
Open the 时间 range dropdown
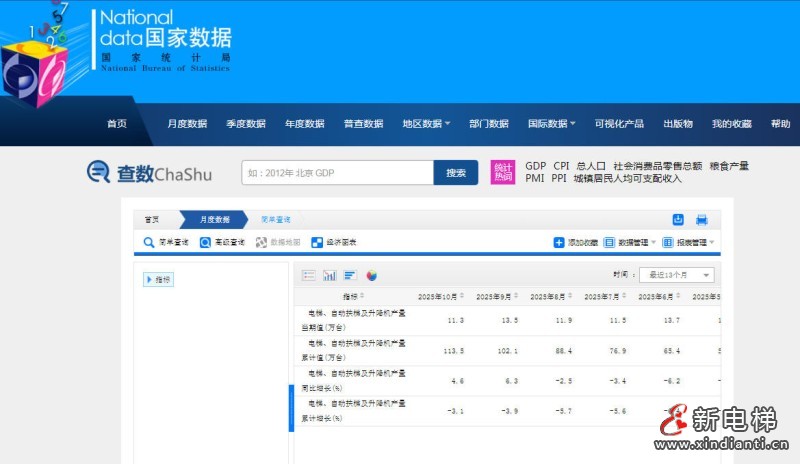click(677, 275)
